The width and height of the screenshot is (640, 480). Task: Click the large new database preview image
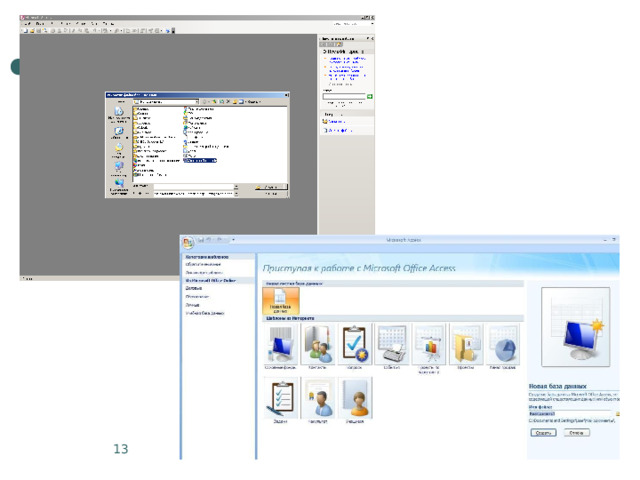coord(576,327)
